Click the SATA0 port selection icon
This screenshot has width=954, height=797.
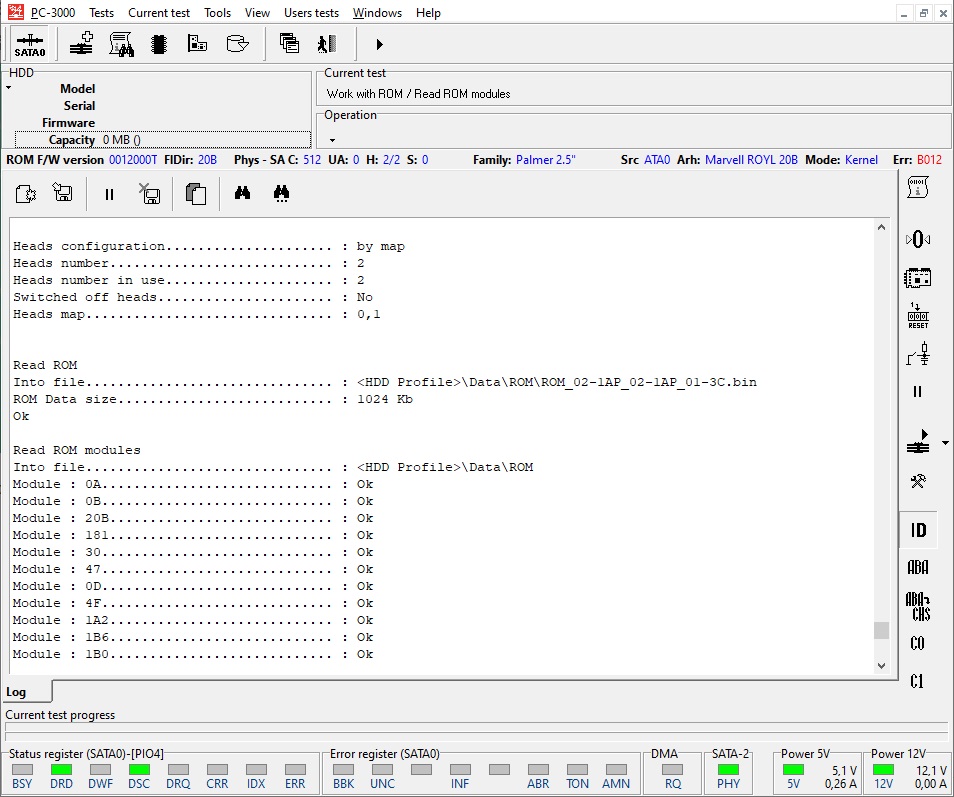(29, 44)
